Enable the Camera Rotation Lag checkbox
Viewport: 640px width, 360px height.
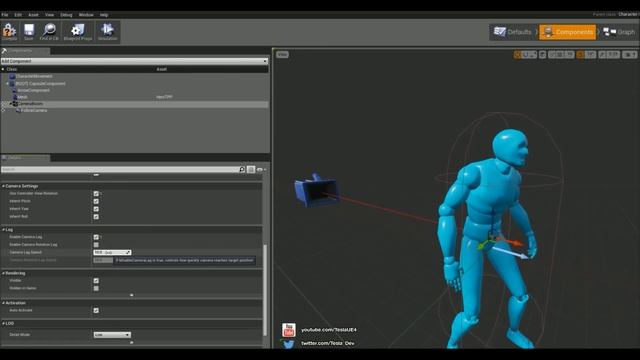click(x=96, y=245)
